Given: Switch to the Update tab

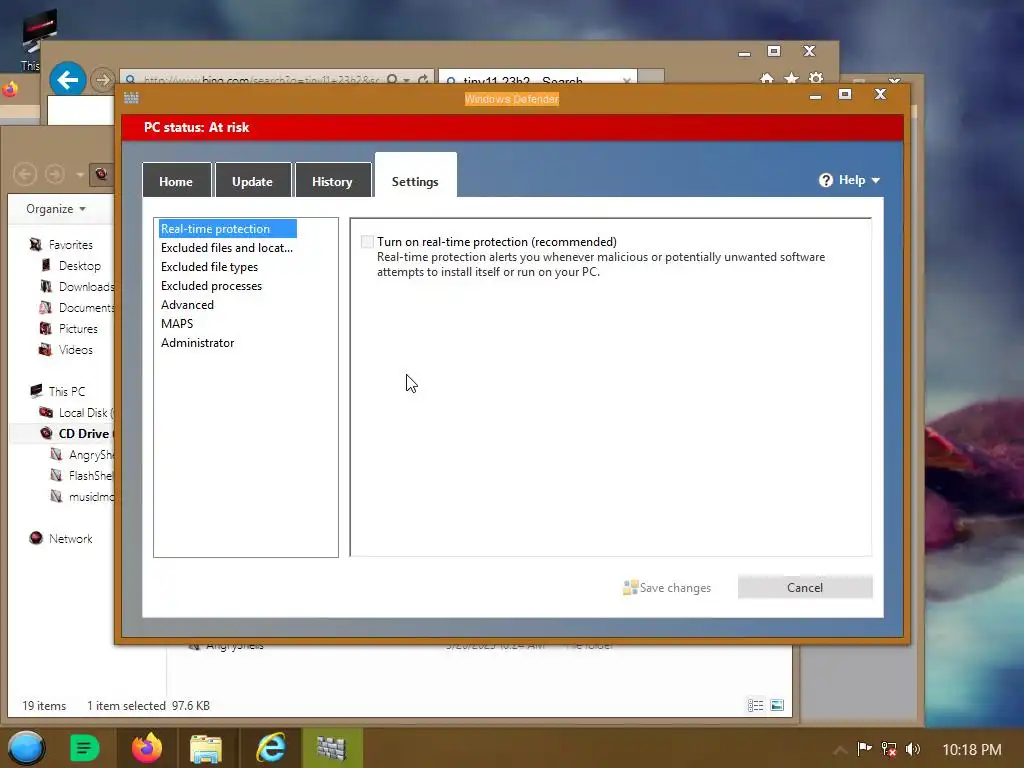Looking at the screenshot, I should (253, 181).
